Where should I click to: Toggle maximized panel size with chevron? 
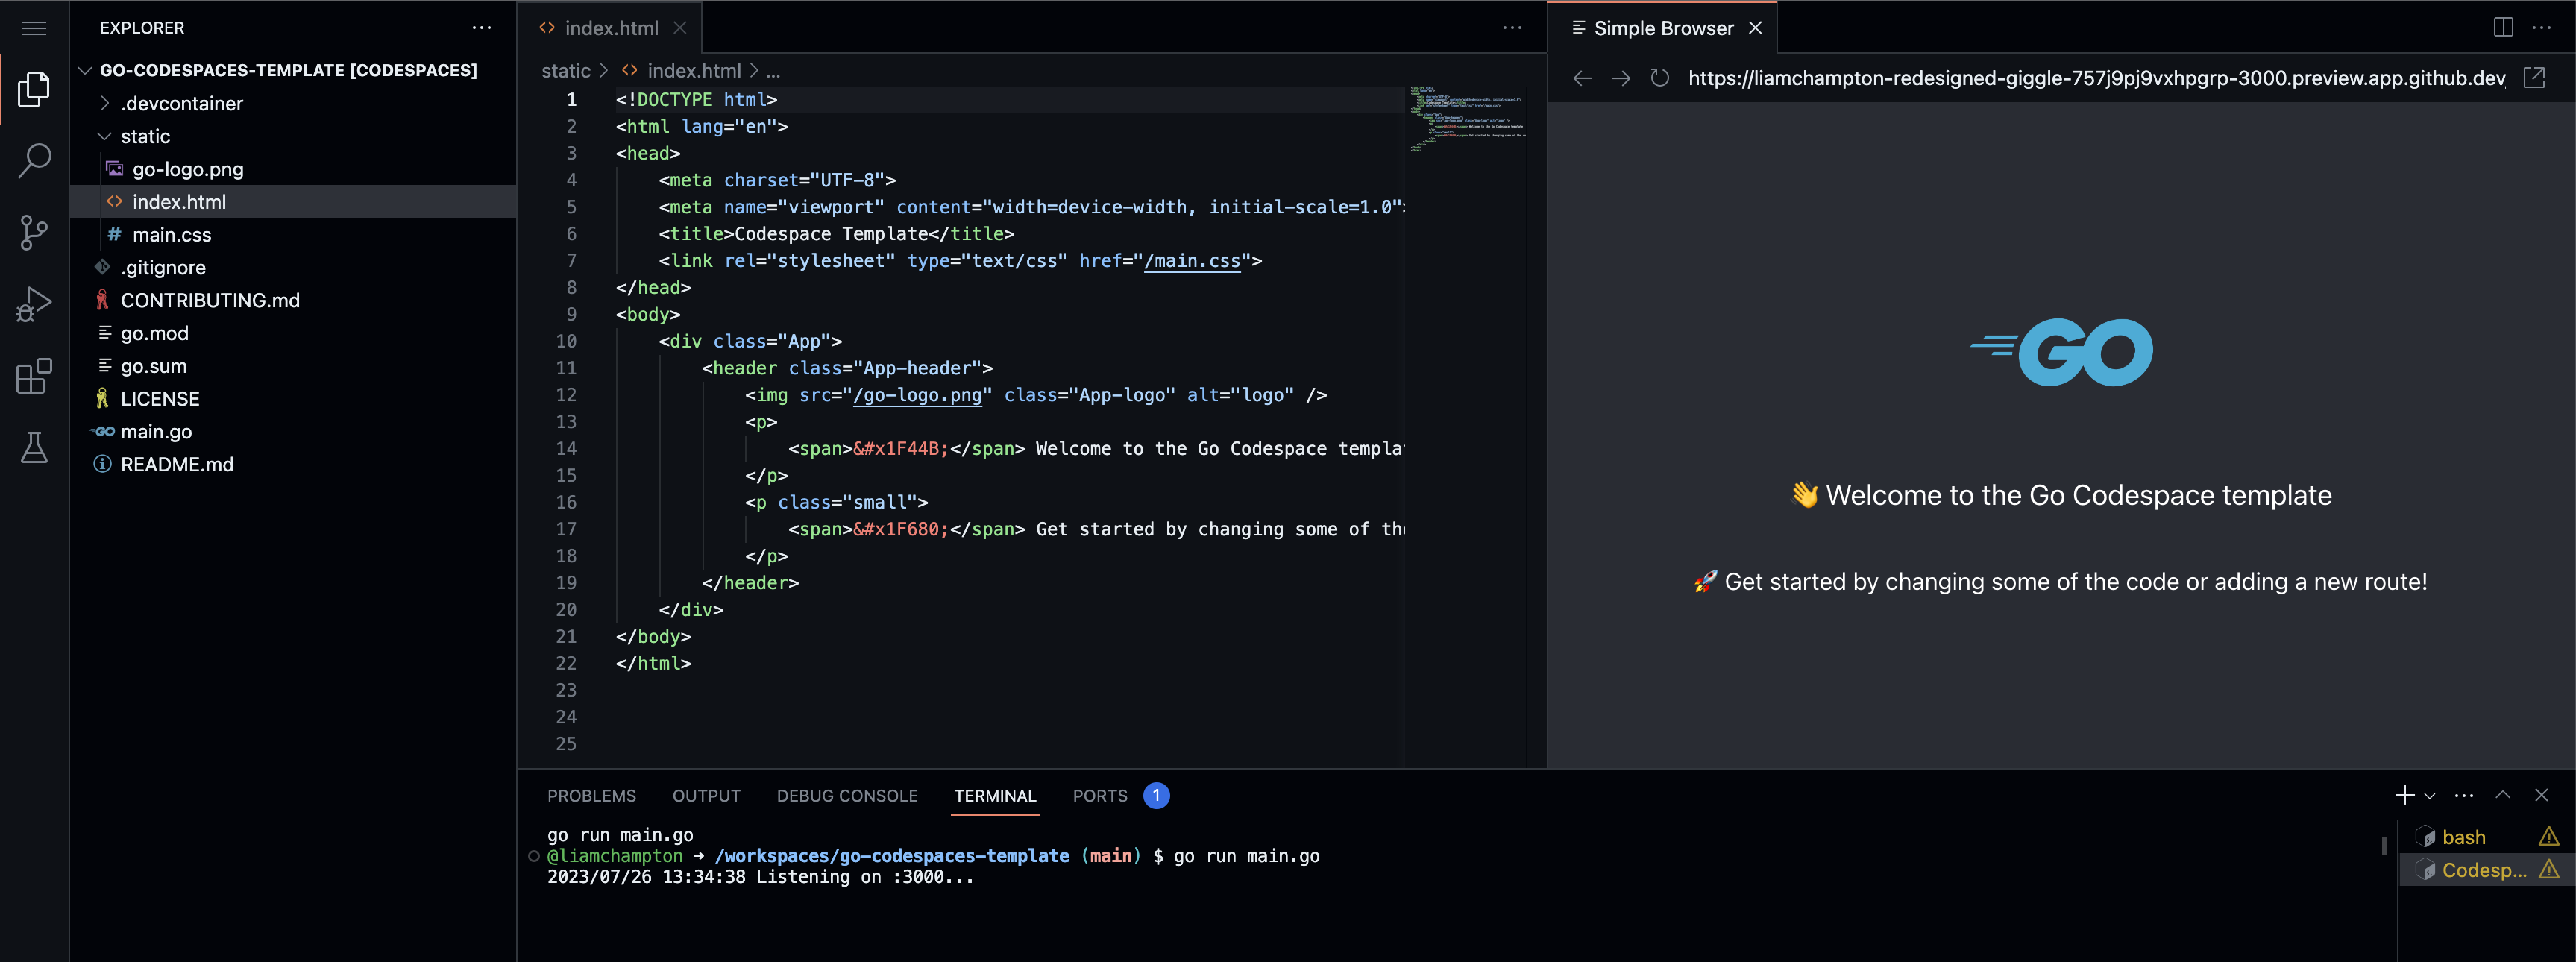coord(2503,795)
